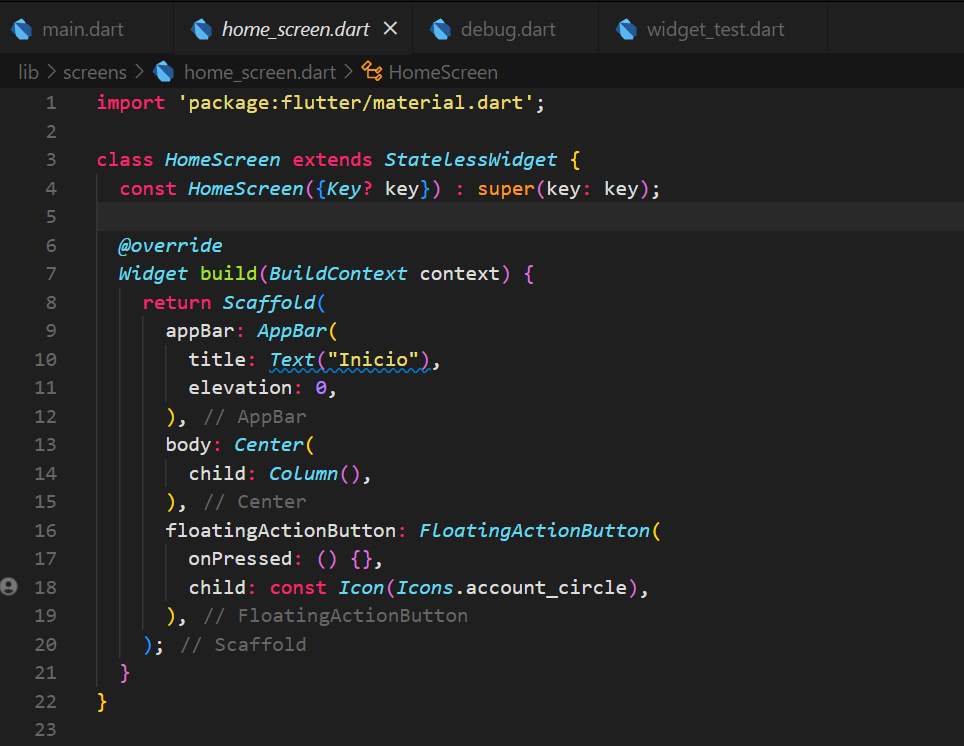Expand the breadcrumb chevron after lib
The image size is (964, 746).
point(51,73)
